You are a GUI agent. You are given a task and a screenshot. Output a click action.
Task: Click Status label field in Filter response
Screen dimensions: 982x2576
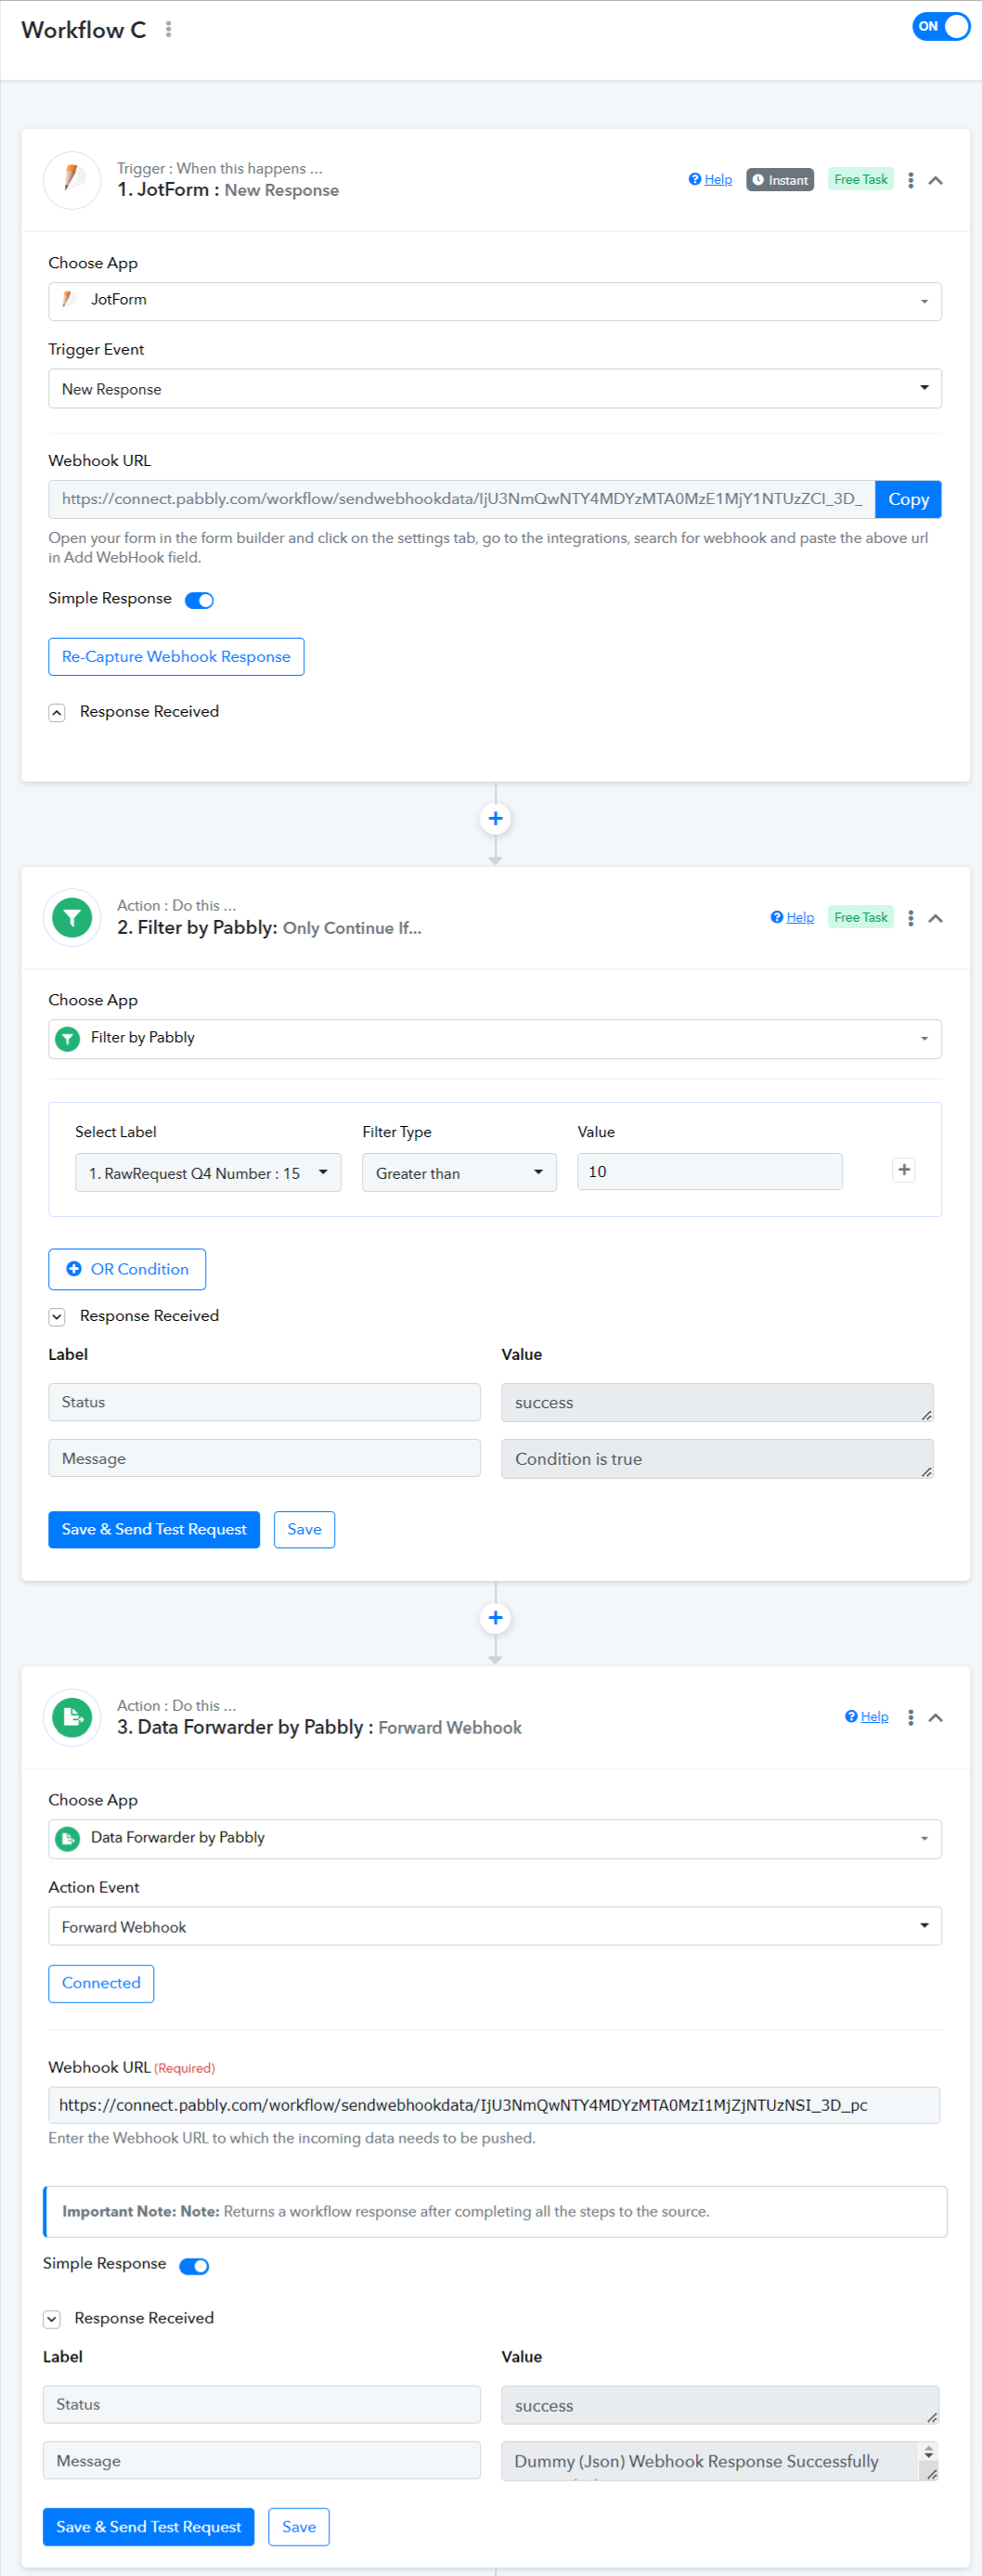coord(264,1402)
